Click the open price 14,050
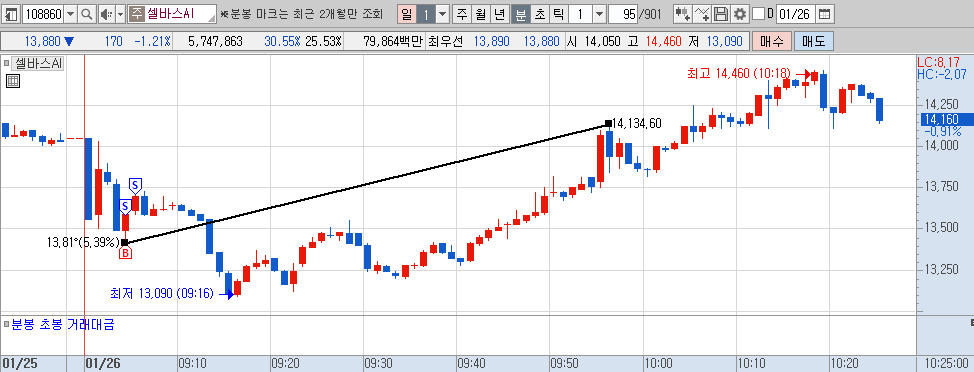This screenshot has height=372, width=974. click(x=602, y=42)
